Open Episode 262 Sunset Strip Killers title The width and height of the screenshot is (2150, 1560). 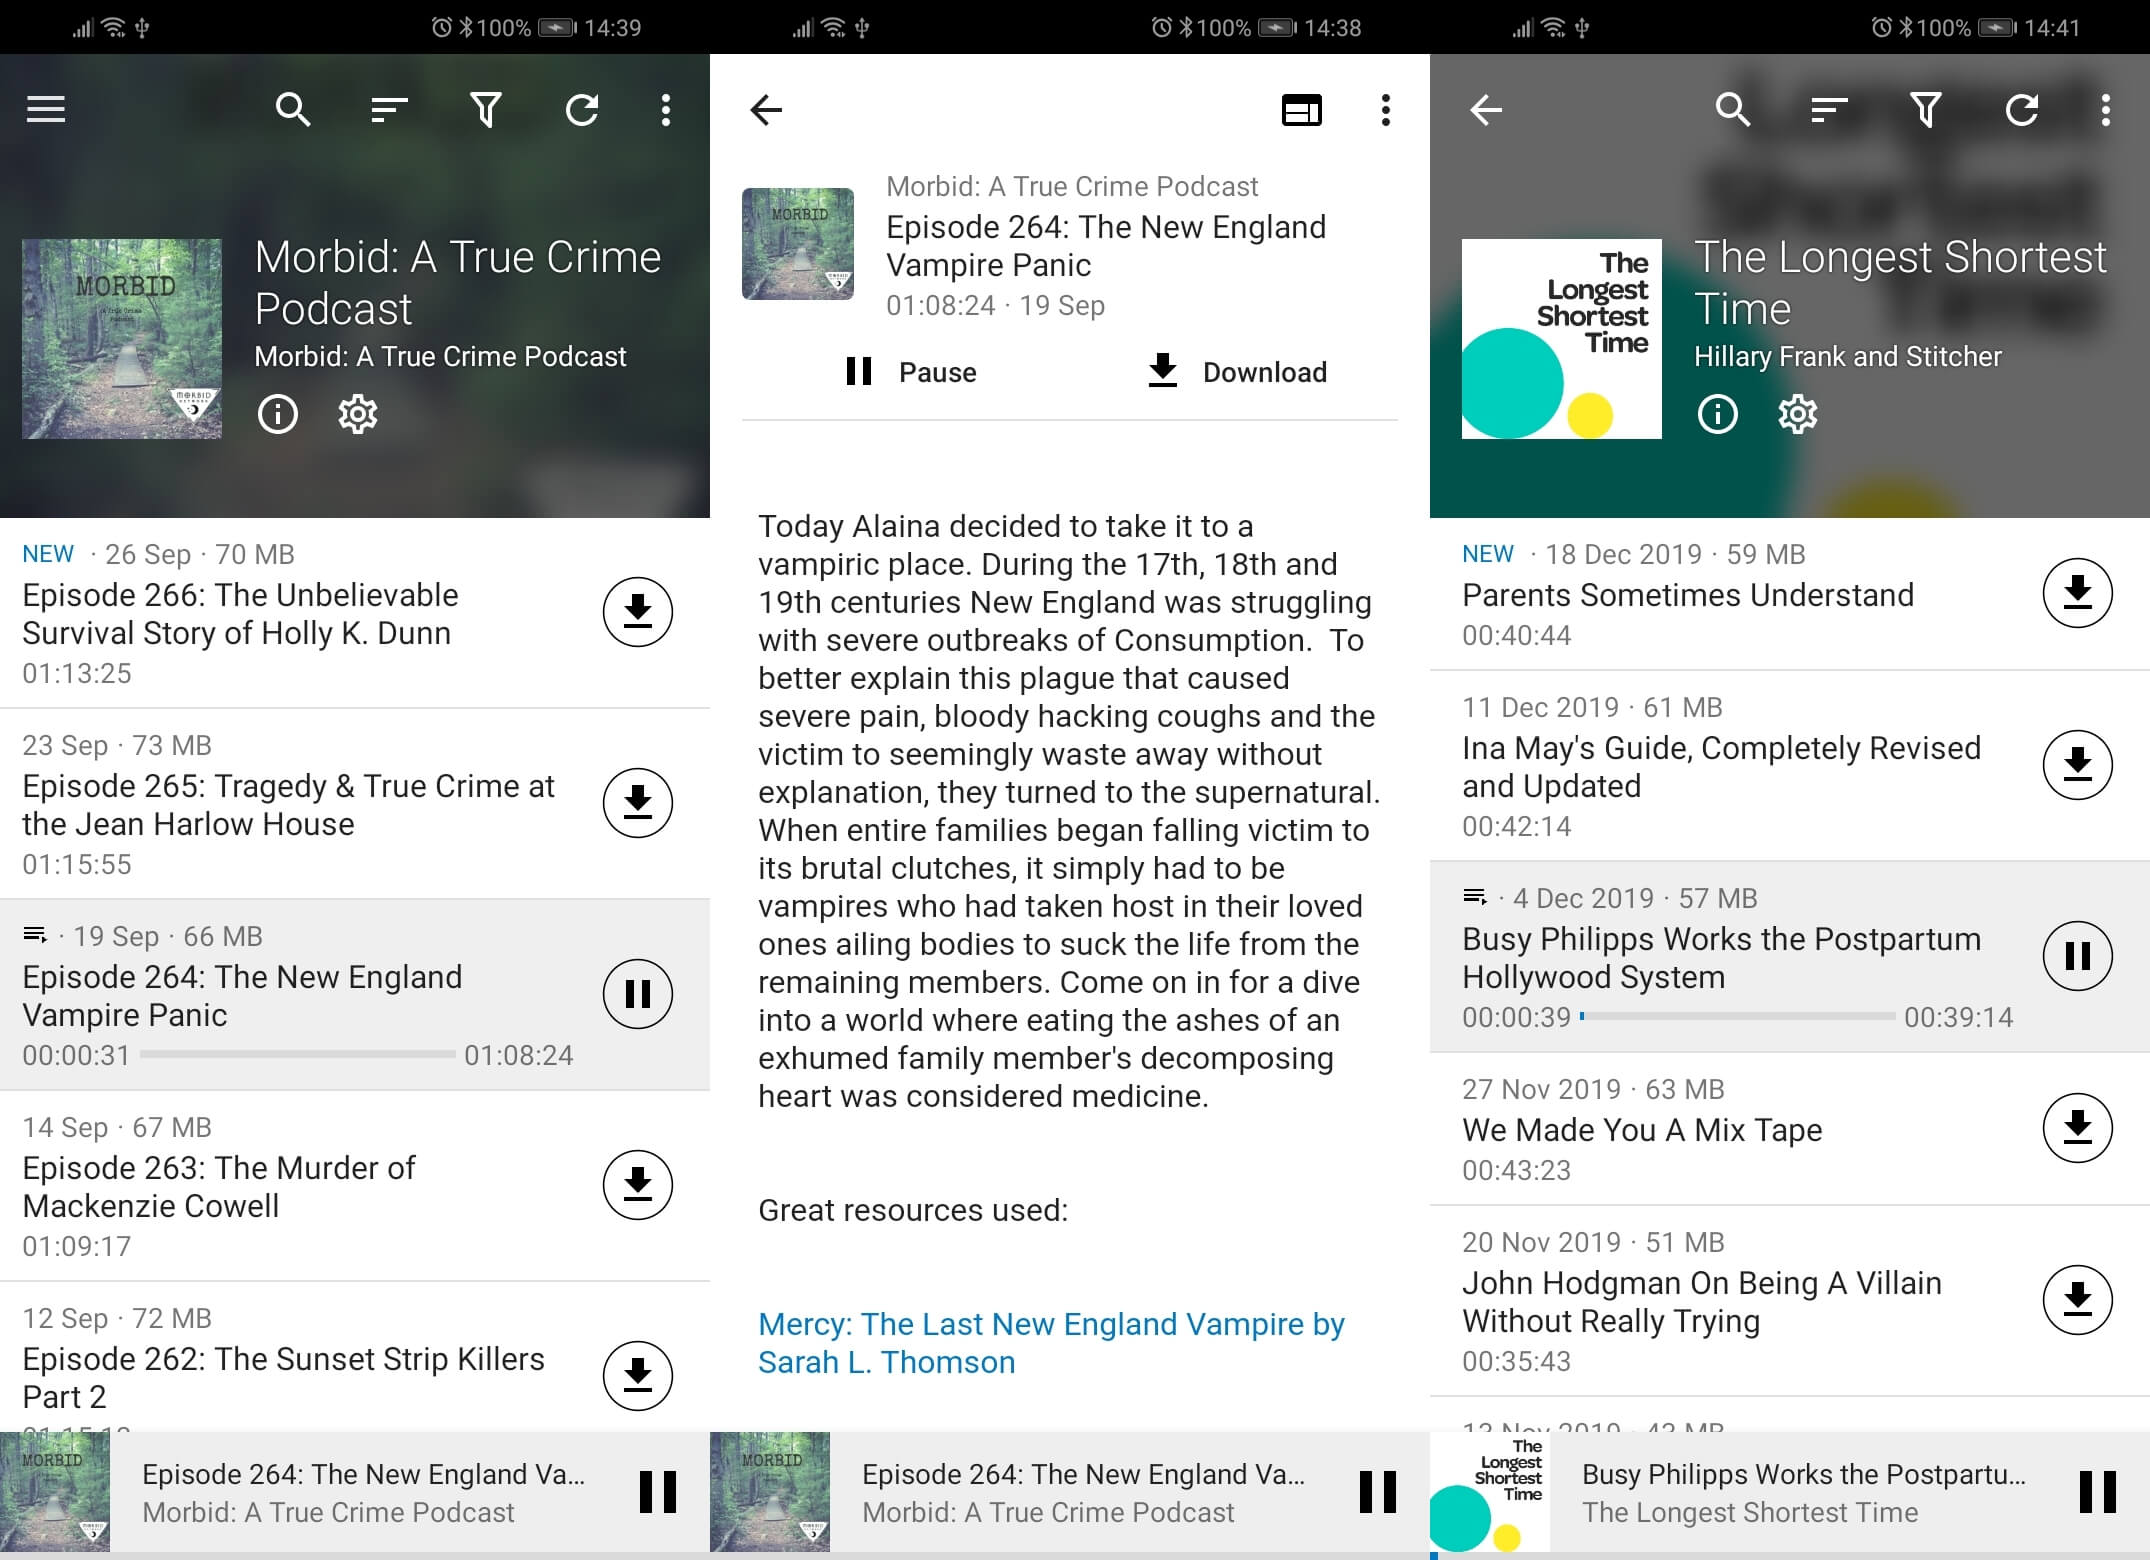(283, 1378)
